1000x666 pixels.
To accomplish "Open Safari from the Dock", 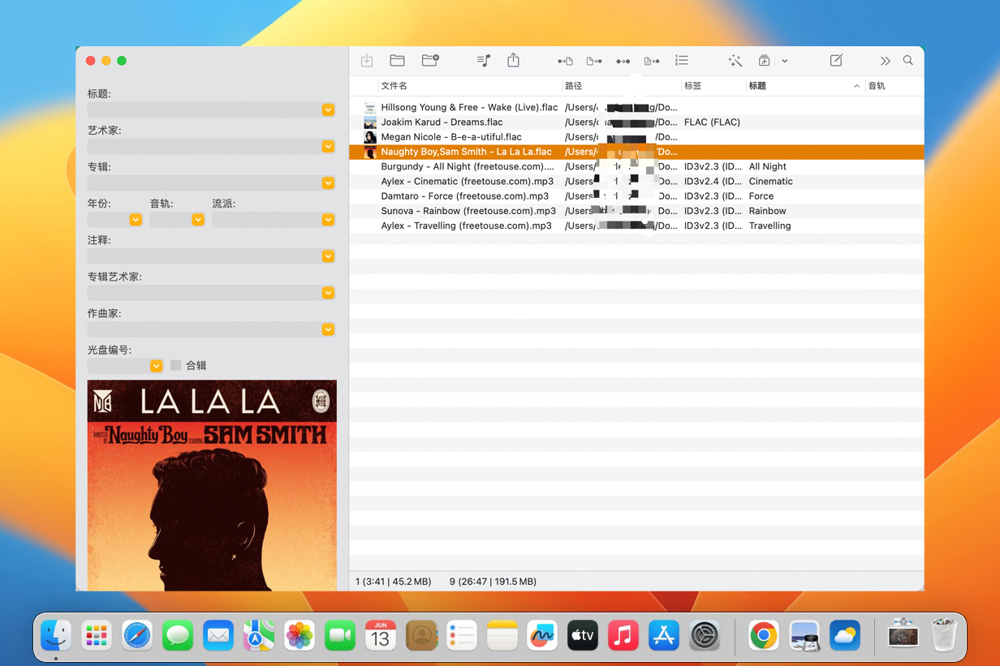I will (137, 635).
